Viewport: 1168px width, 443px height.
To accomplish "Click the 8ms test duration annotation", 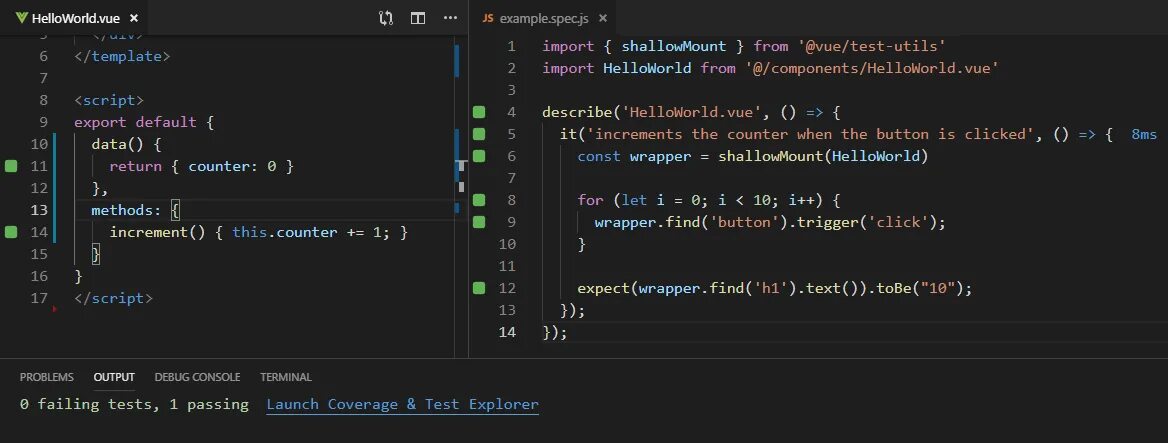I will (1143, 134).
